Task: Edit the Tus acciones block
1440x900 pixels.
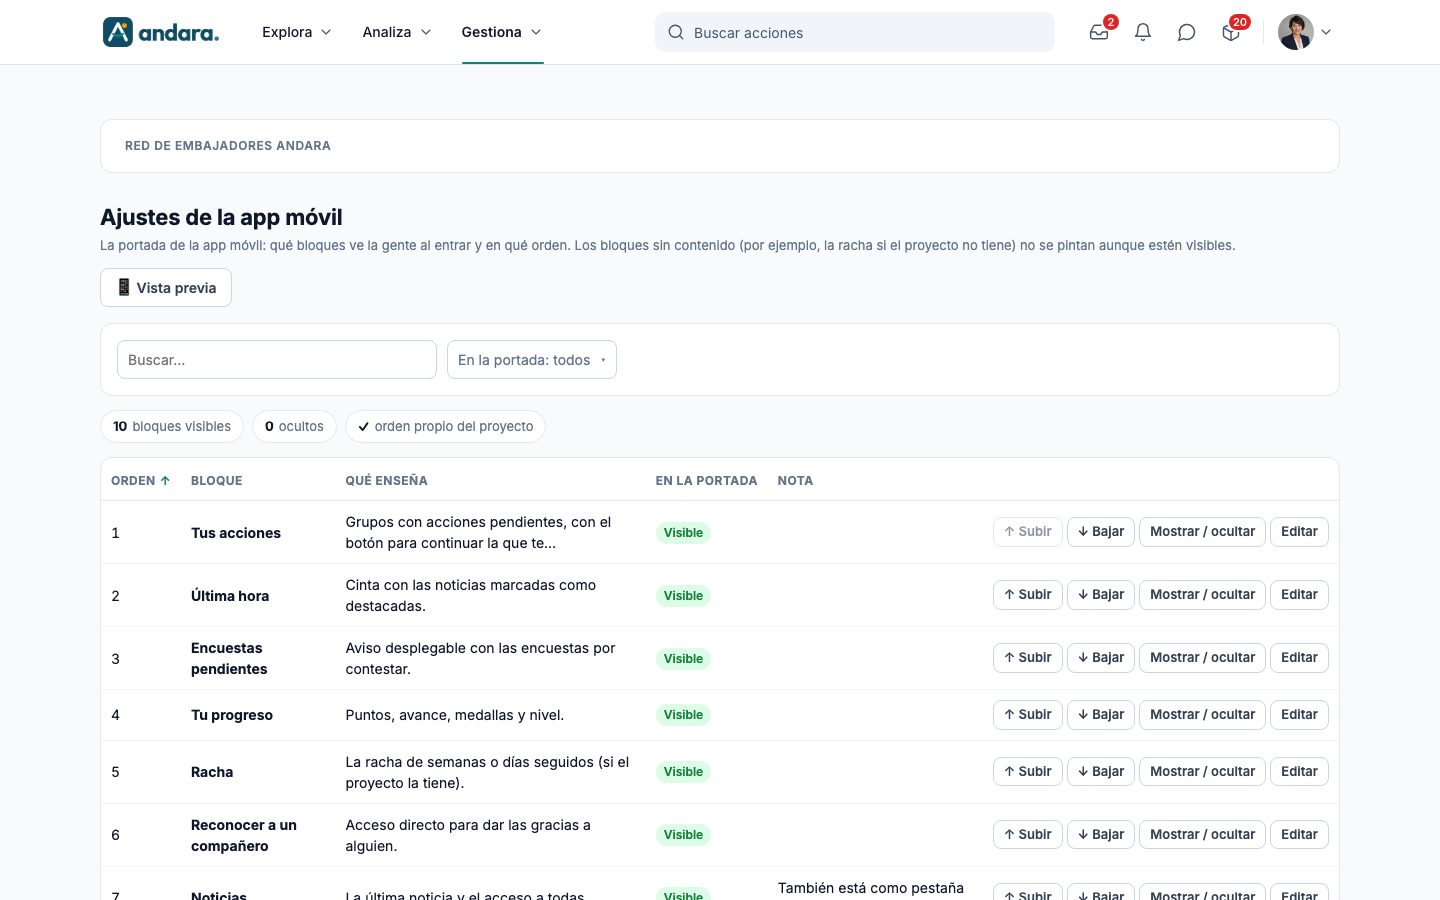Action: [1299, 532]
